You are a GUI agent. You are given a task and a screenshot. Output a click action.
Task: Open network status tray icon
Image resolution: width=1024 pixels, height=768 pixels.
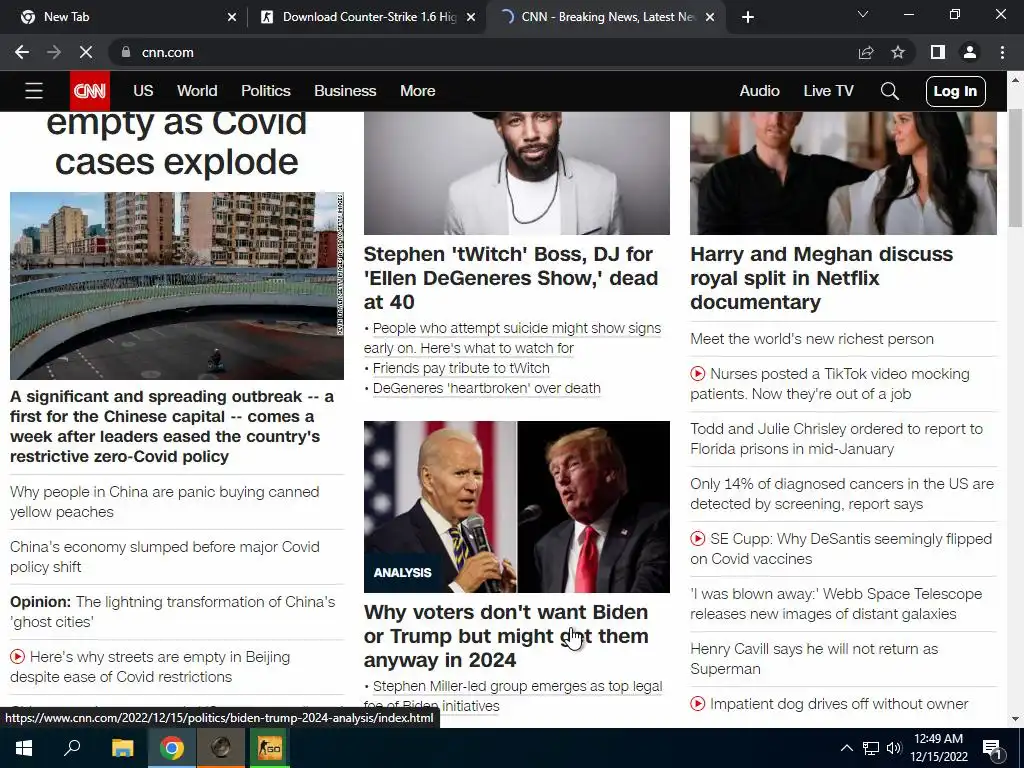pos(871,748)
